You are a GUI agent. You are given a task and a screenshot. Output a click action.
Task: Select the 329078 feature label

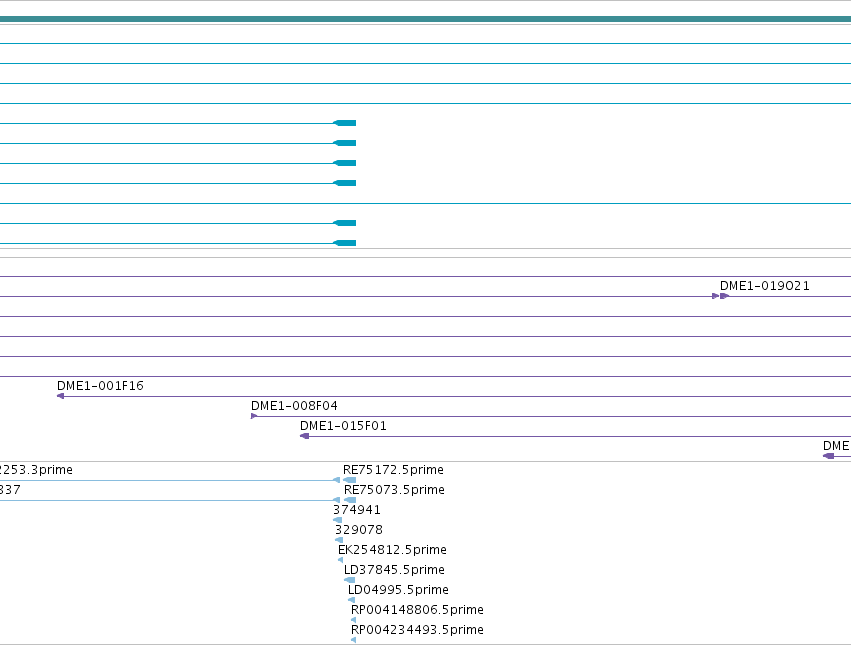[x=359, y=529]
